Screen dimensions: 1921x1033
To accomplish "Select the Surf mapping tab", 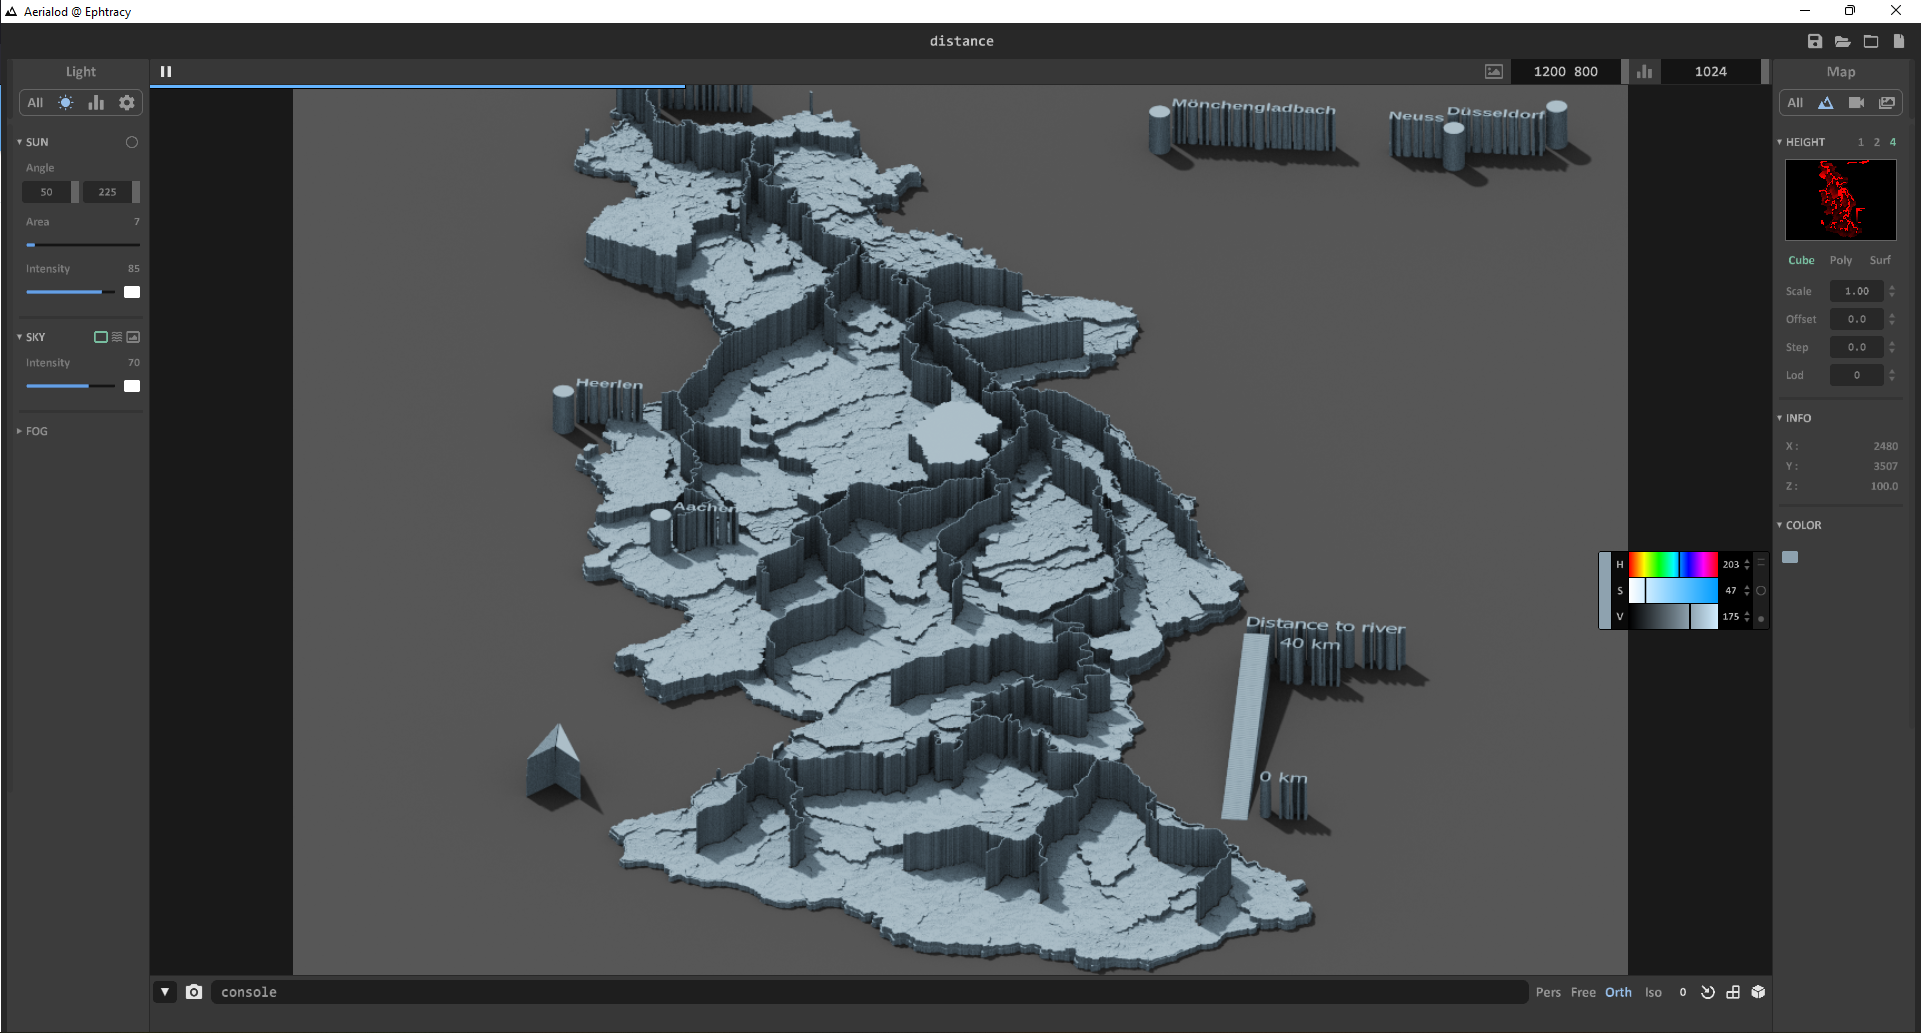I will 1880,259.
